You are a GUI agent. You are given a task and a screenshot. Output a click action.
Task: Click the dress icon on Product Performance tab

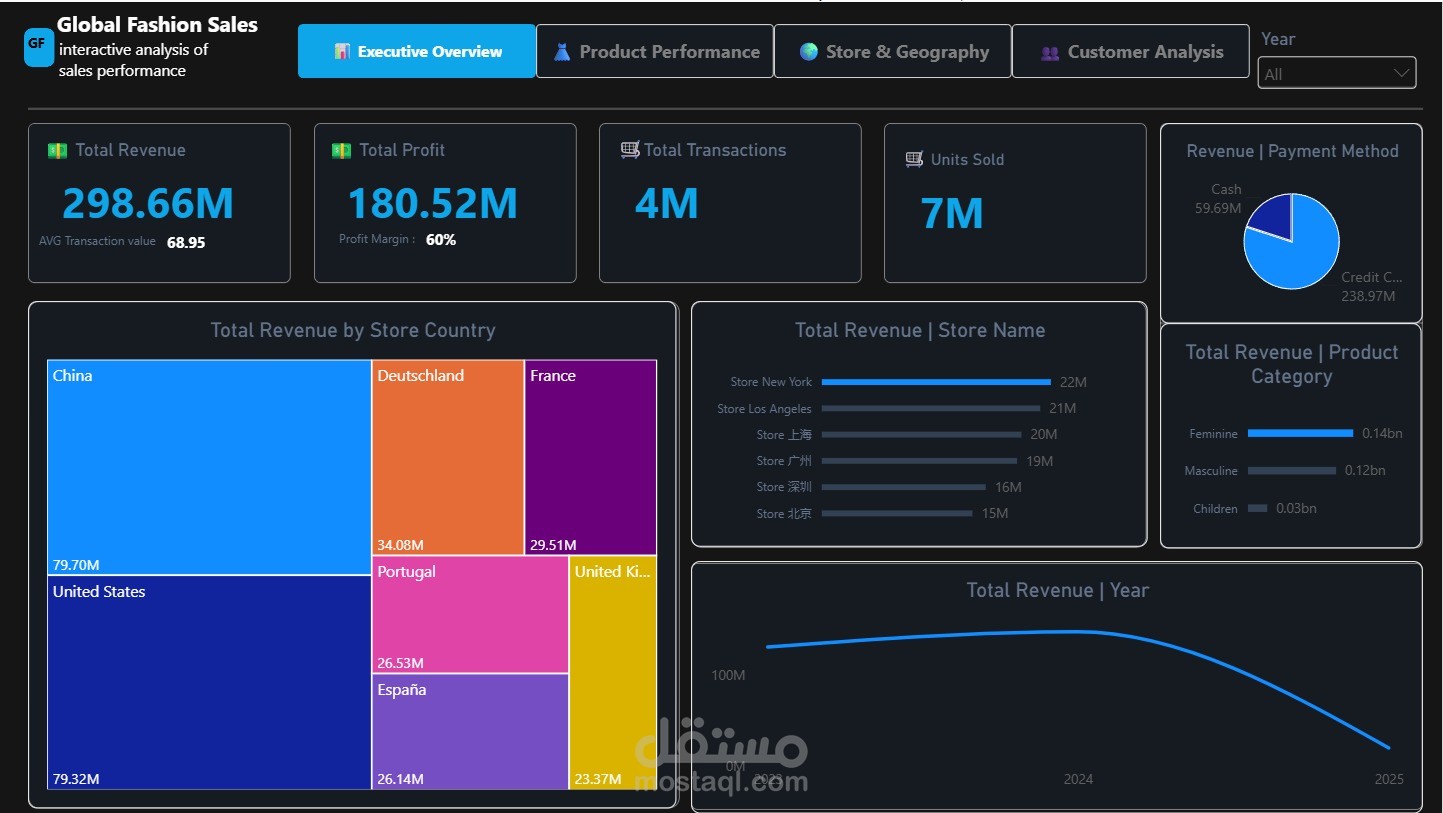(x=562, y=52)
